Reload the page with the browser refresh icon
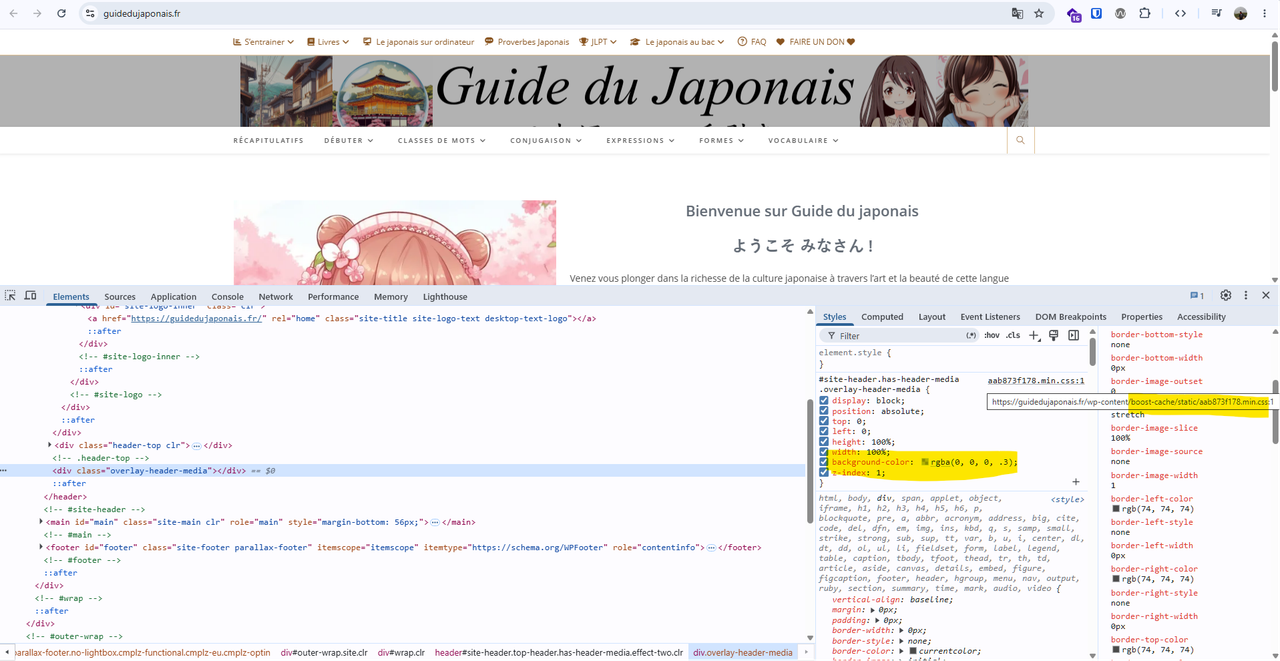Viewport: 1280px width, 661px height. pyautogui.click(x=61, y=14)
